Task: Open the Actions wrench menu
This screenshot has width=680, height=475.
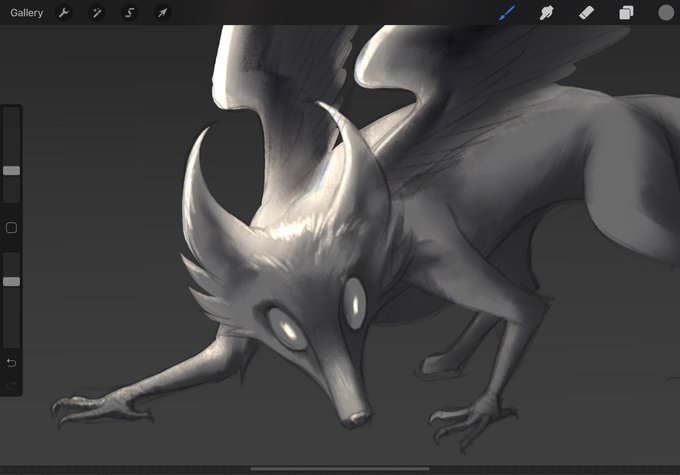Action: [x=64, y=13]
